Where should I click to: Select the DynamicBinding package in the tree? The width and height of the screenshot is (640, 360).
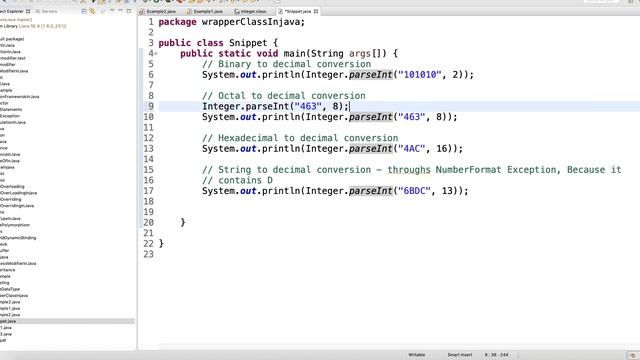click(x=18, y=238)
